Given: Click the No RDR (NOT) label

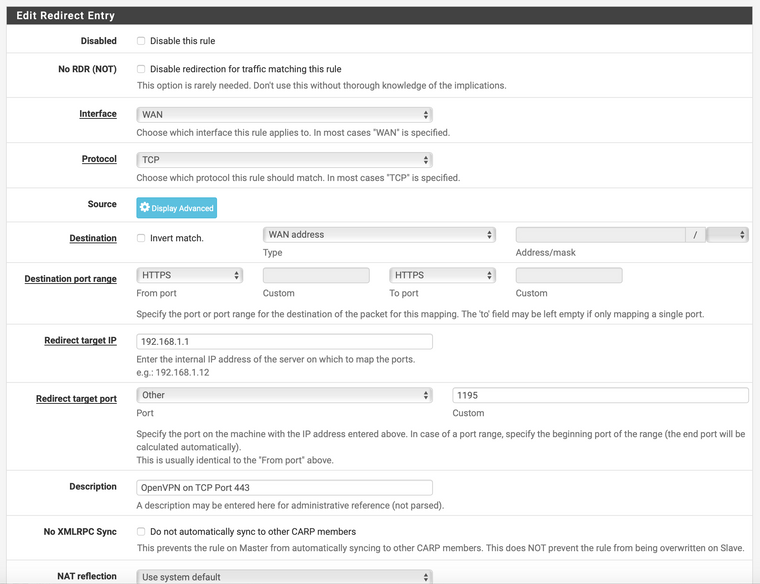Looking at the screenshot, I should coord(88,69).
